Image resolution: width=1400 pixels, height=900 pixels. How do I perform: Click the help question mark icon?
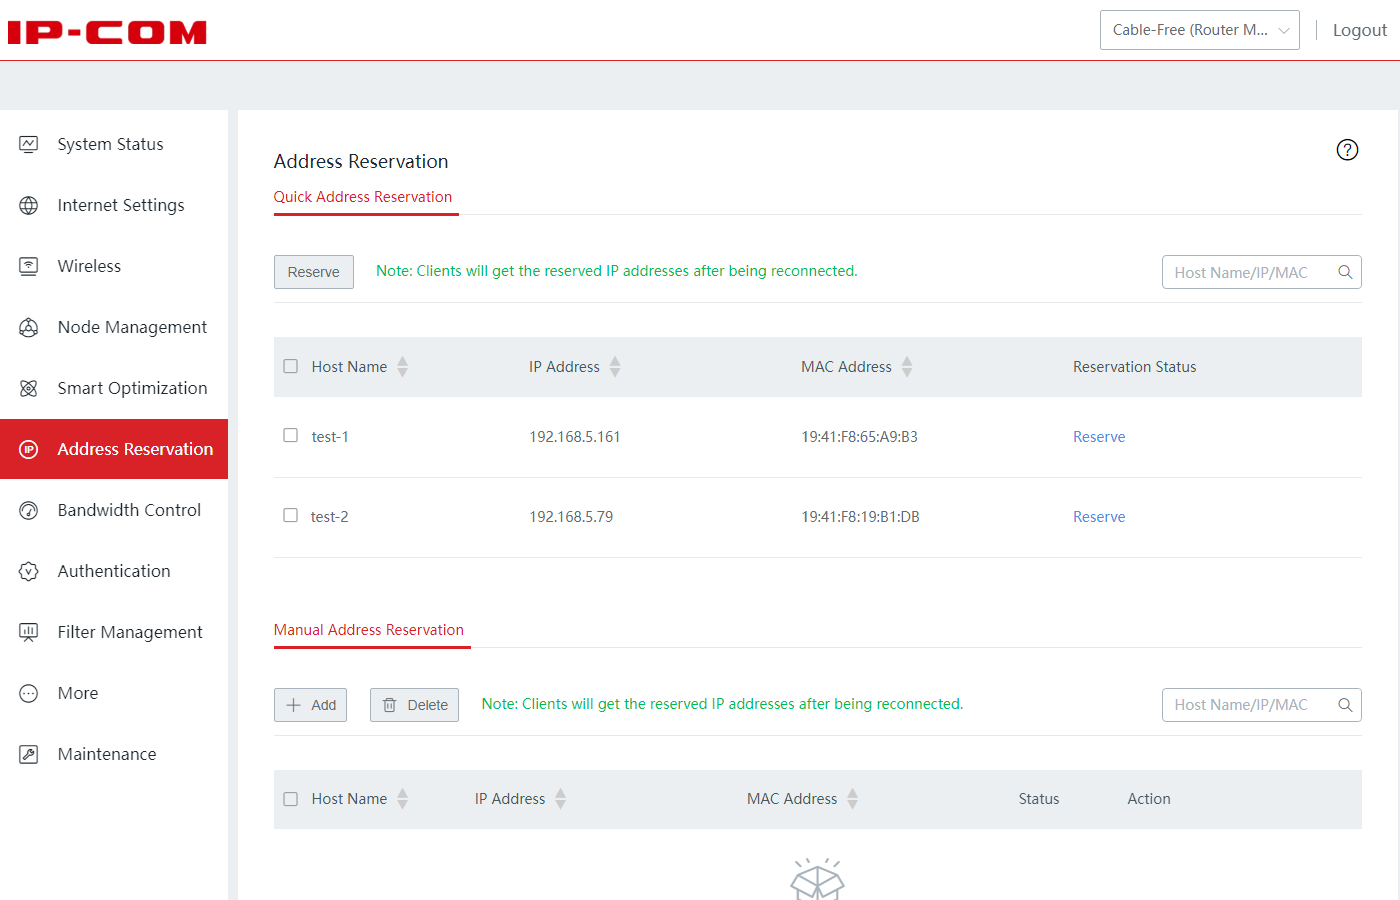click(1347, 150)
